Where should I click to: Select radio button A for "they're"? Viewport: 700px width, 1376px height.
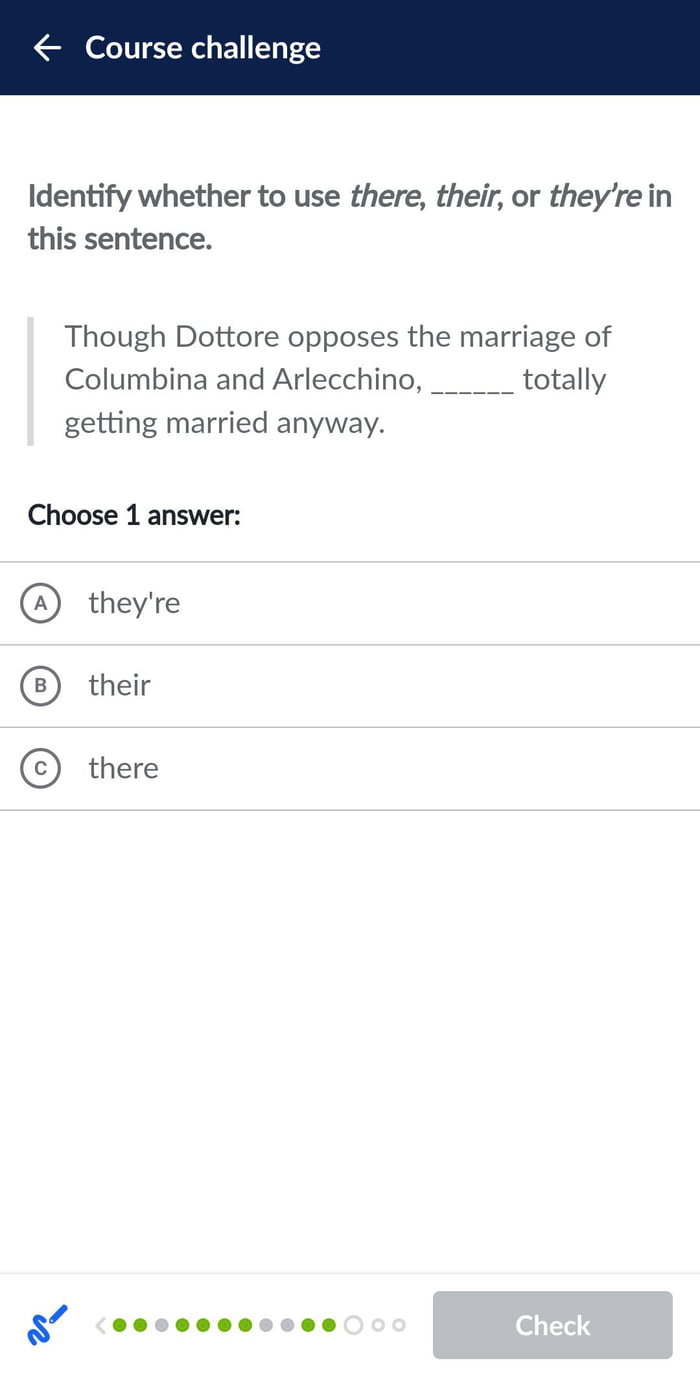click(41, 603)
